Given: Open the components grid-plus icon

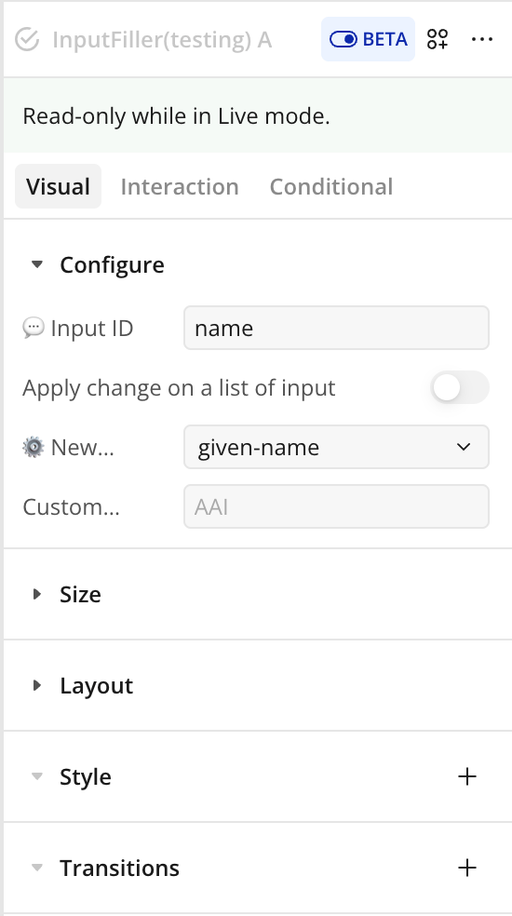Looking at the screenshot, I should [437, 39].
